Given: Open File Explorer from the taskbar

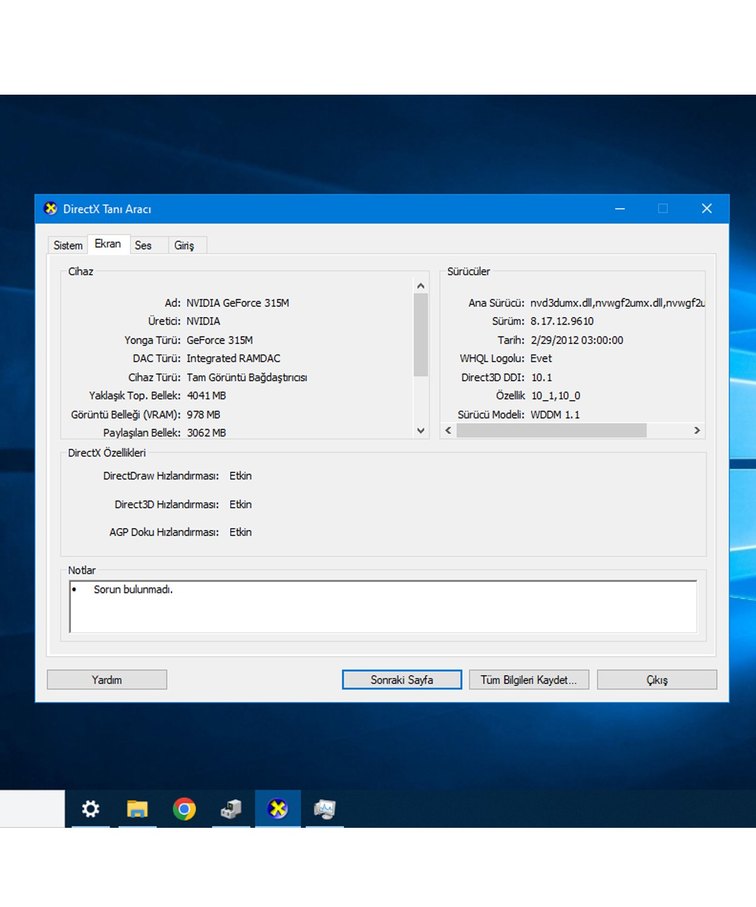Looking at the screenshot, I should 137,808.
